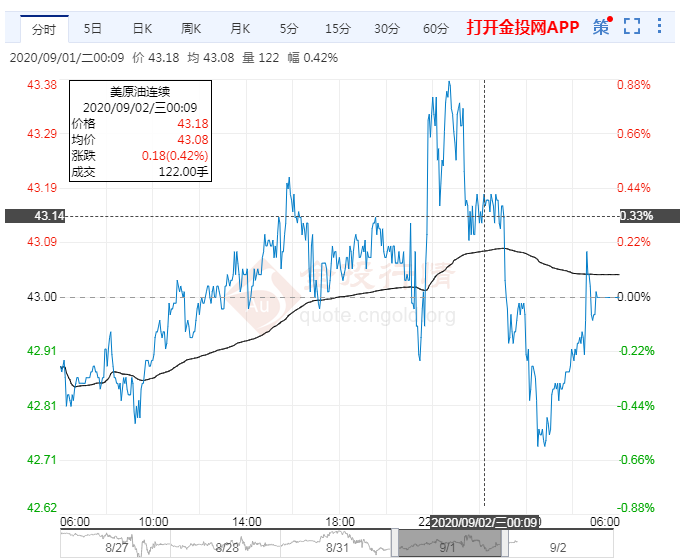Select the 5分 interval tab
The width and height of the screenshot is (685, 560).
coord(289,28)
